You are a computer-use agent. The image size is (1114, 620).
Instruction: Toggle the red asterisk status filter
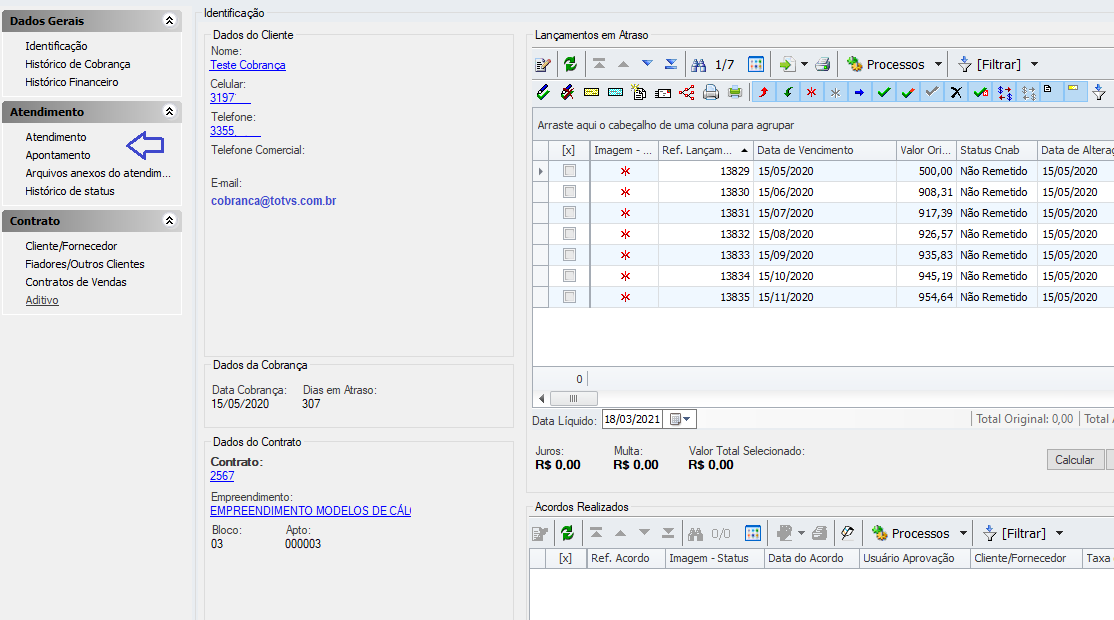[x=811, y=92]
